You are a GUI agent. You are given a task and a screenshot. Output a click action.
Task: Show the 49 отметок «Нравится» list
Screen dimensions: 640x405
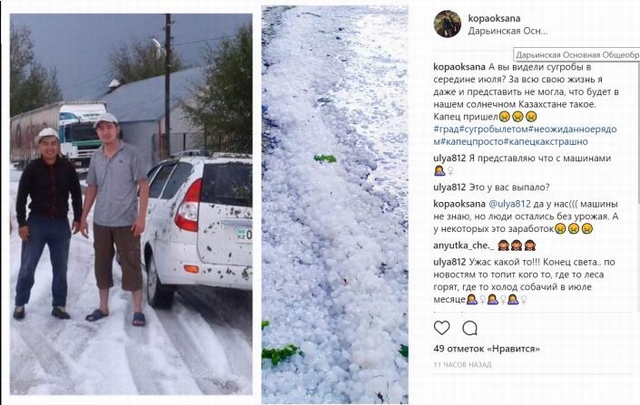(x=487, y=349)
